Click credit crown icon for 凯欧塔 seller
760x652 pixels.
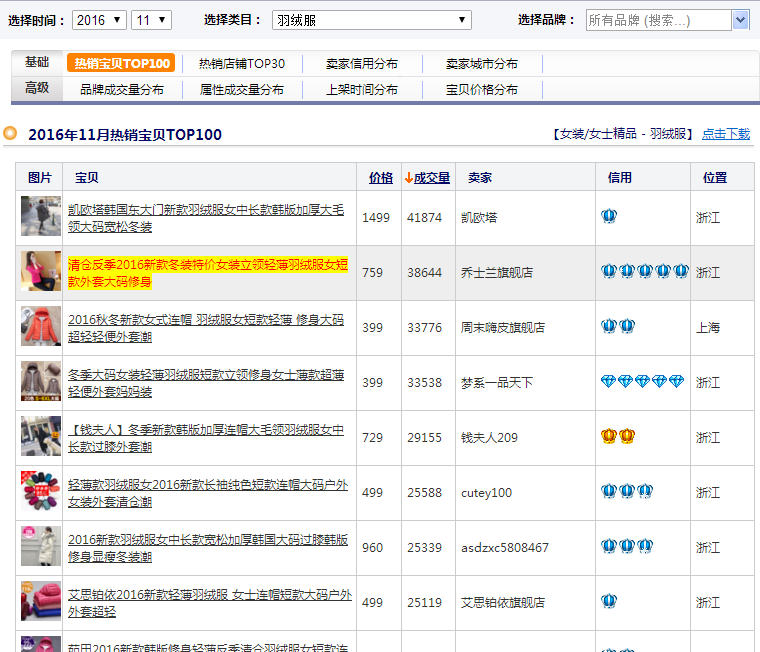click(609, 217)
